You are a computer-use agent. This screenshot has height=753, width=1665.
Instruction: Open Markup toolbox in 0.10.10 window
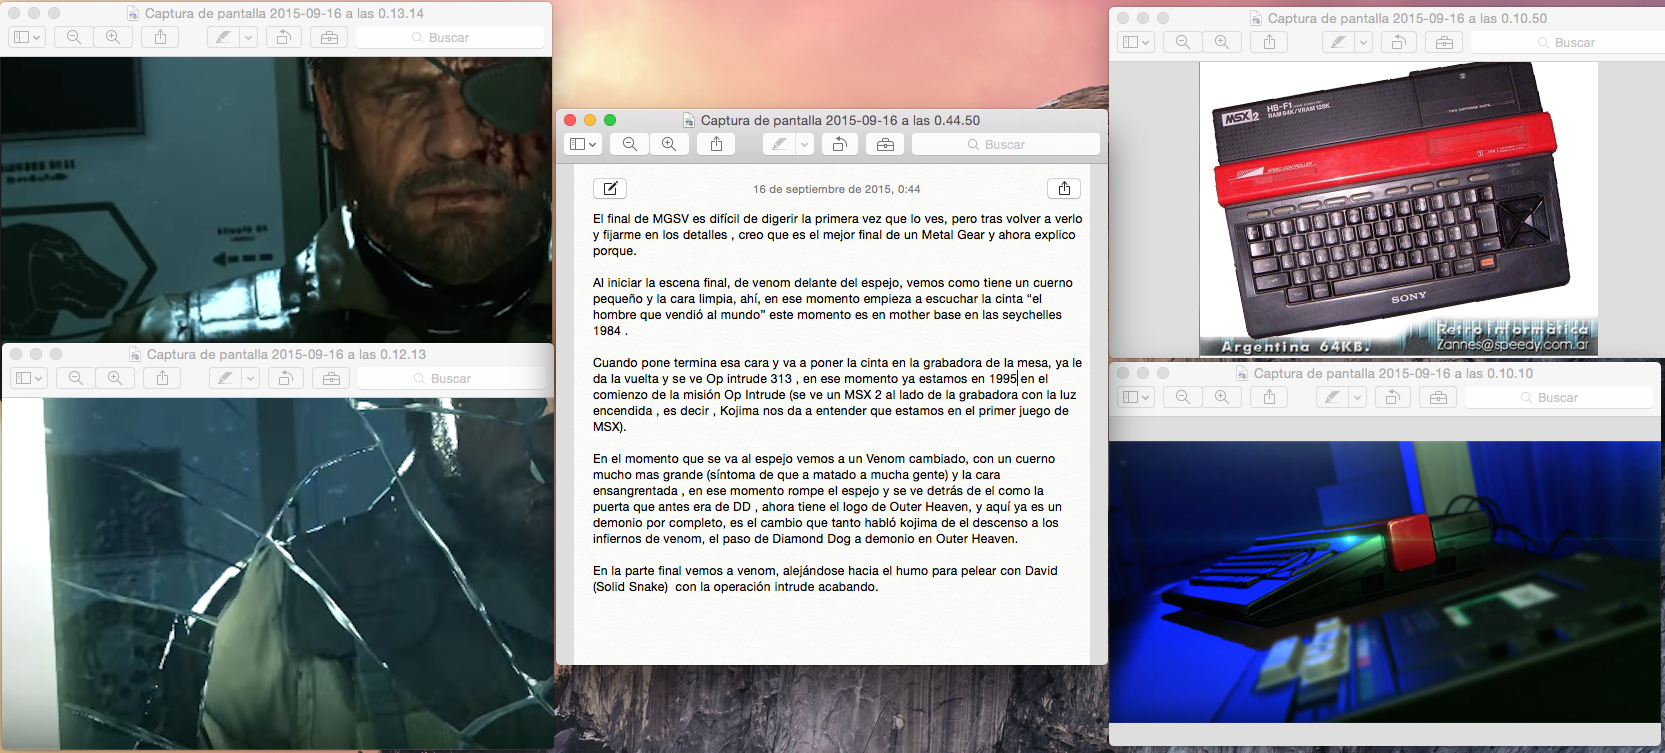1438,397
